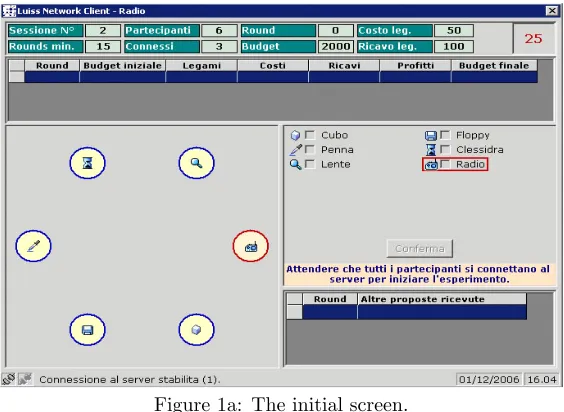This screenshot has width=564, height=412.
Task: Click the magnifier icon beside the Lente label
Action: click(295, 164)
